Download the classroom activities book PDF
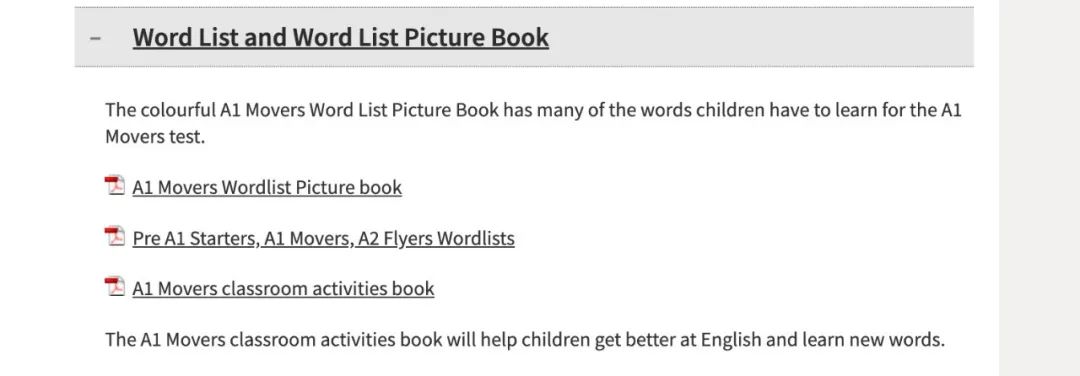Image resolution: width=1080 pixels, height=376 pixels. pyautogui.click(x=283, y=288)
